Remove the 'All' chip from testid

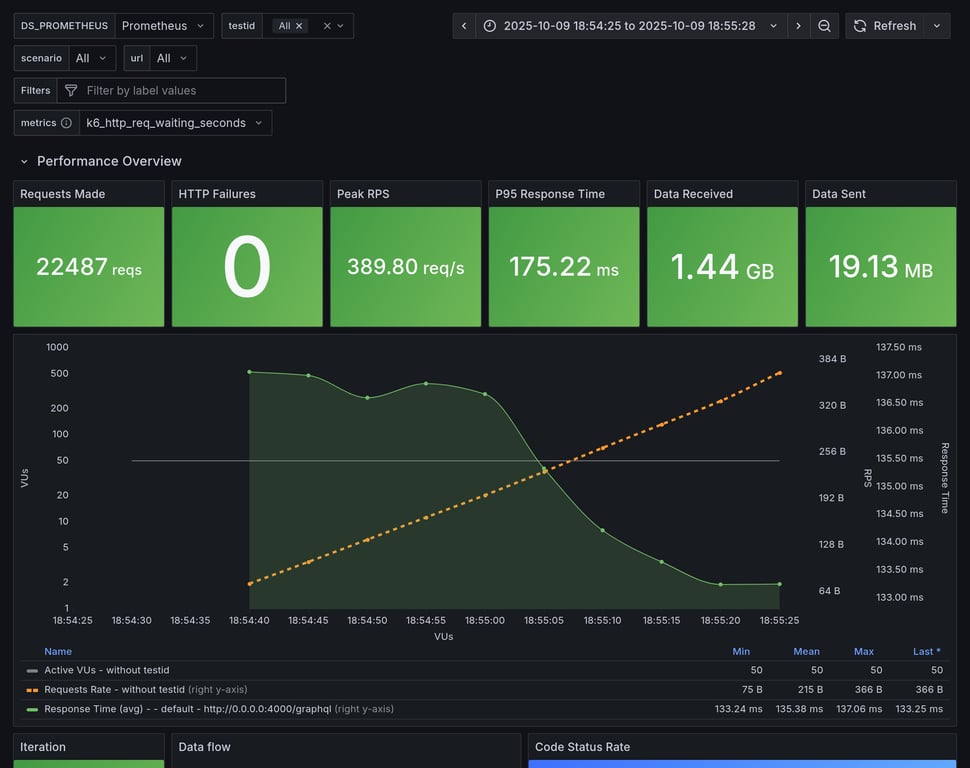click(299, 26)
